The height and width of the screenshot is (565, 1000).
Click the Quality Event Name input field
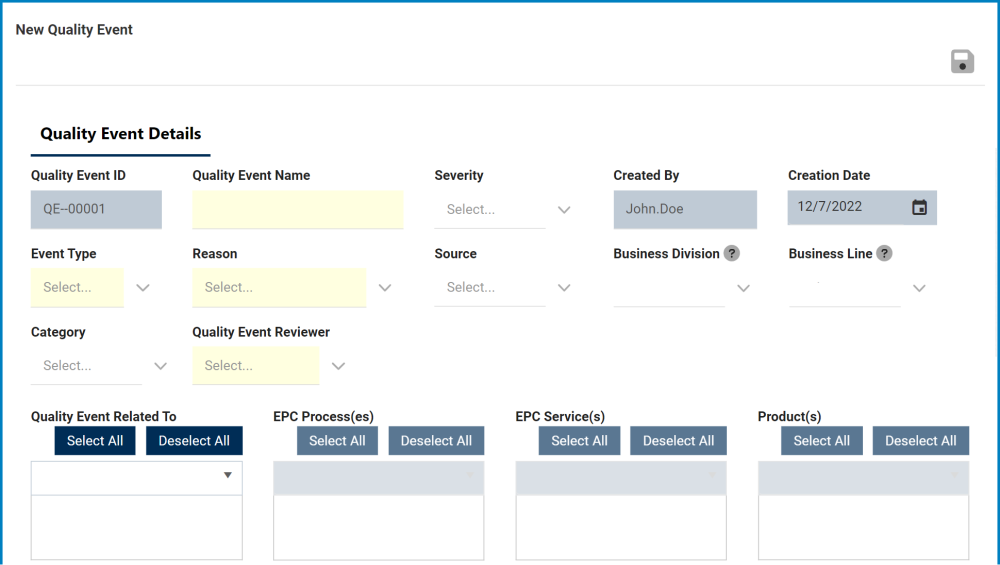coord(298,210)
